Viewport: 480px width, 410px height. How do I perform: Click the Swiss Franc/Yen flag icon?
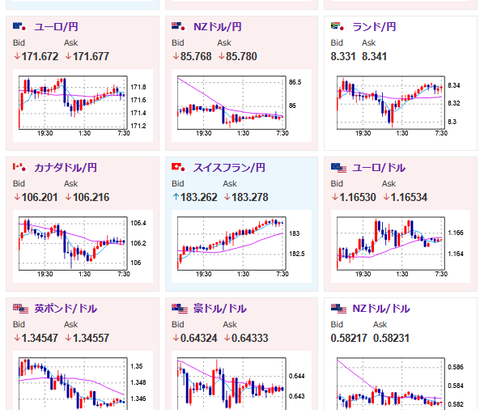178,167
